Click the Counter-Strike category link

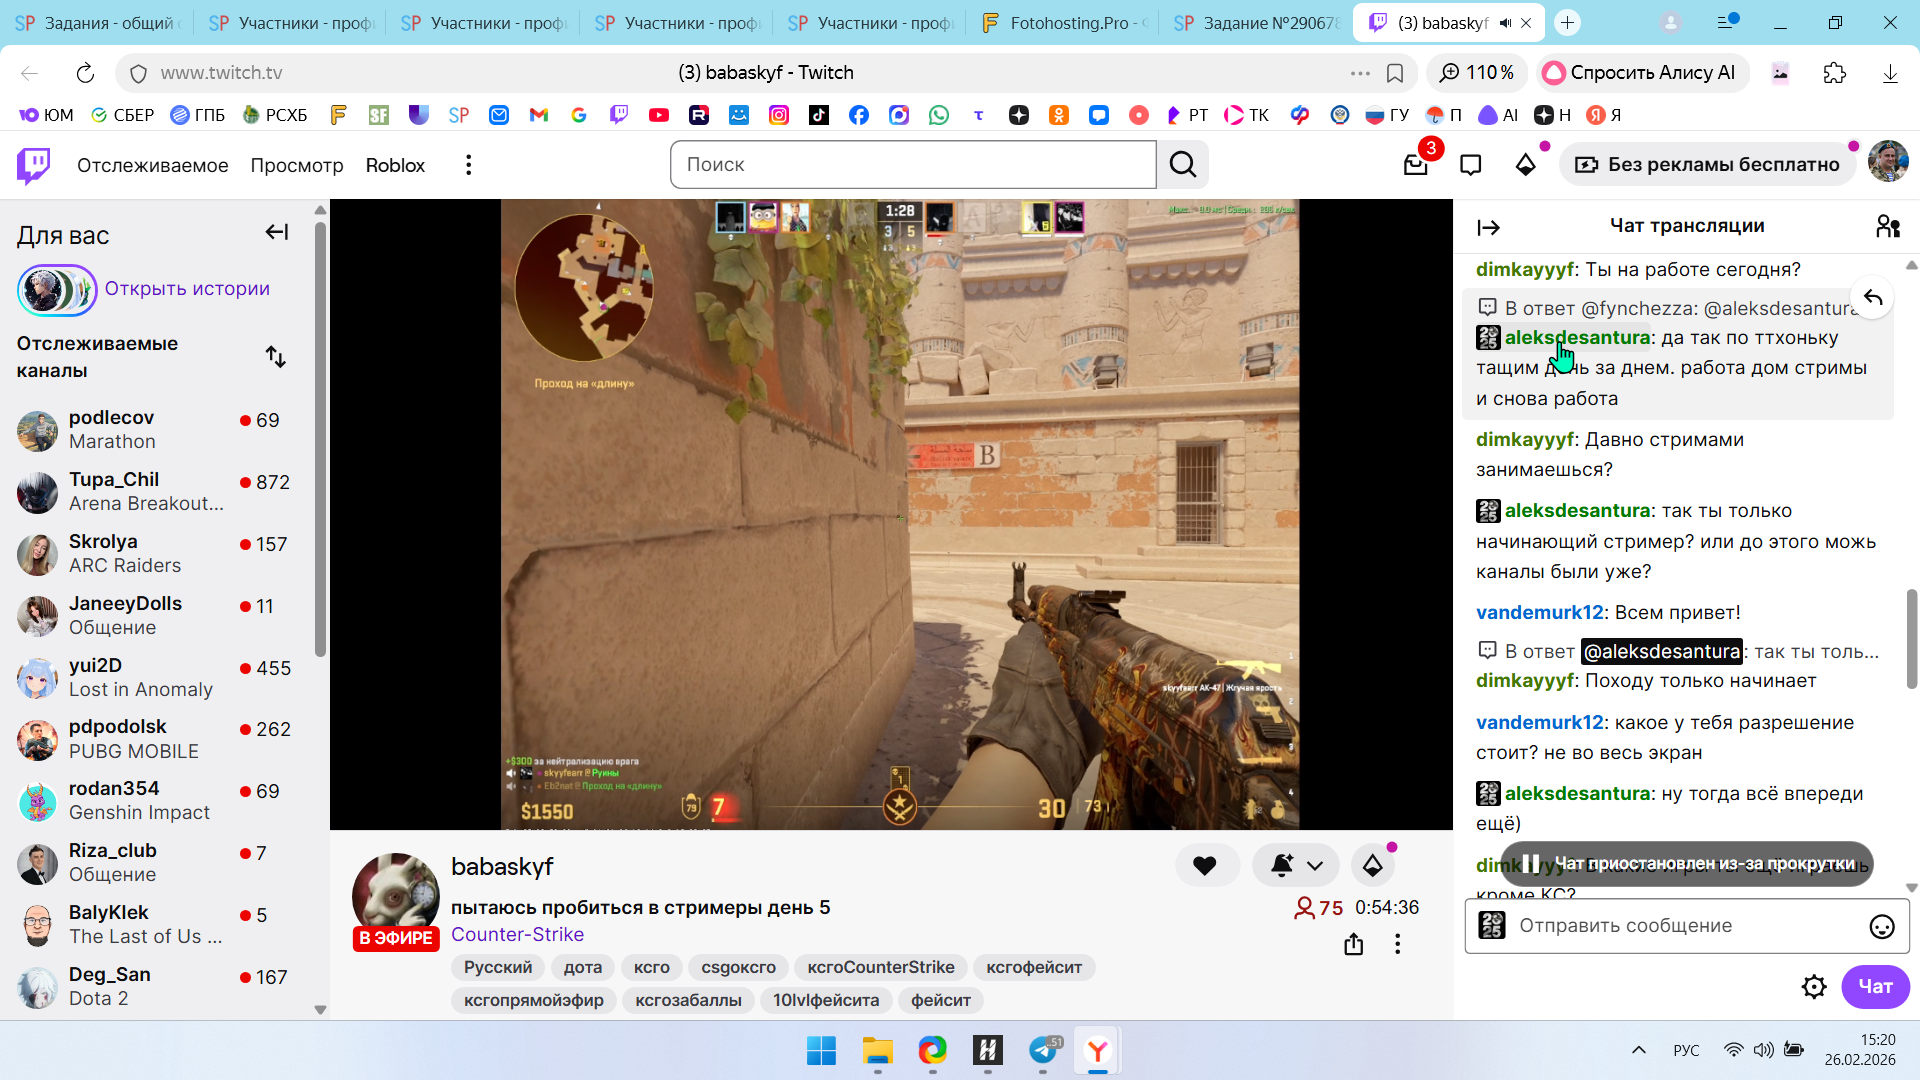coord(517,934)
